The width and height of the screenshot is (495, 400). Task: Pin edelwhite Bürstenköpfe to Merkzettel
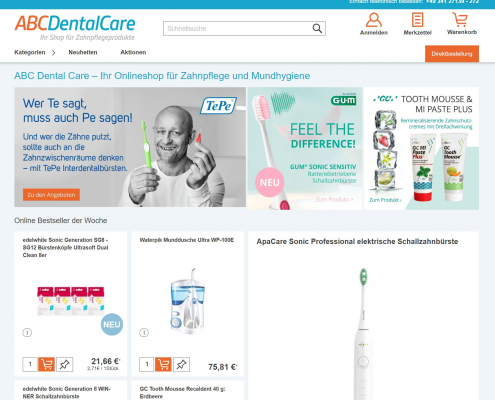click(64, 364)
